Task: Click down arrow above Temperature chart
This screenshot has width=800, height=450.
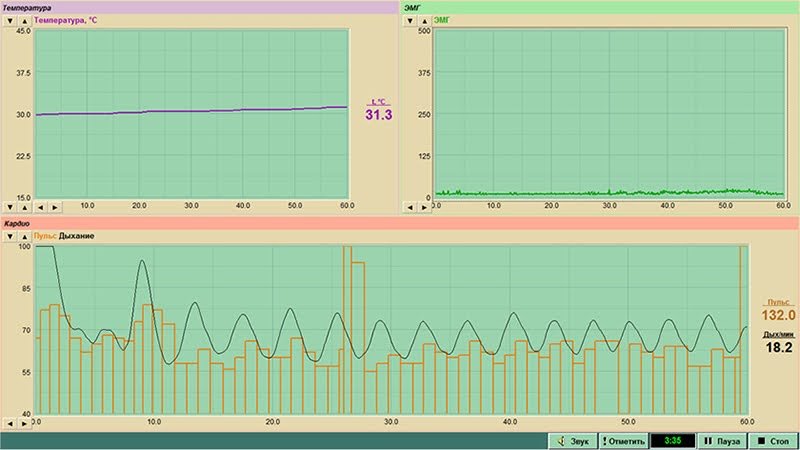Action: 10,21
